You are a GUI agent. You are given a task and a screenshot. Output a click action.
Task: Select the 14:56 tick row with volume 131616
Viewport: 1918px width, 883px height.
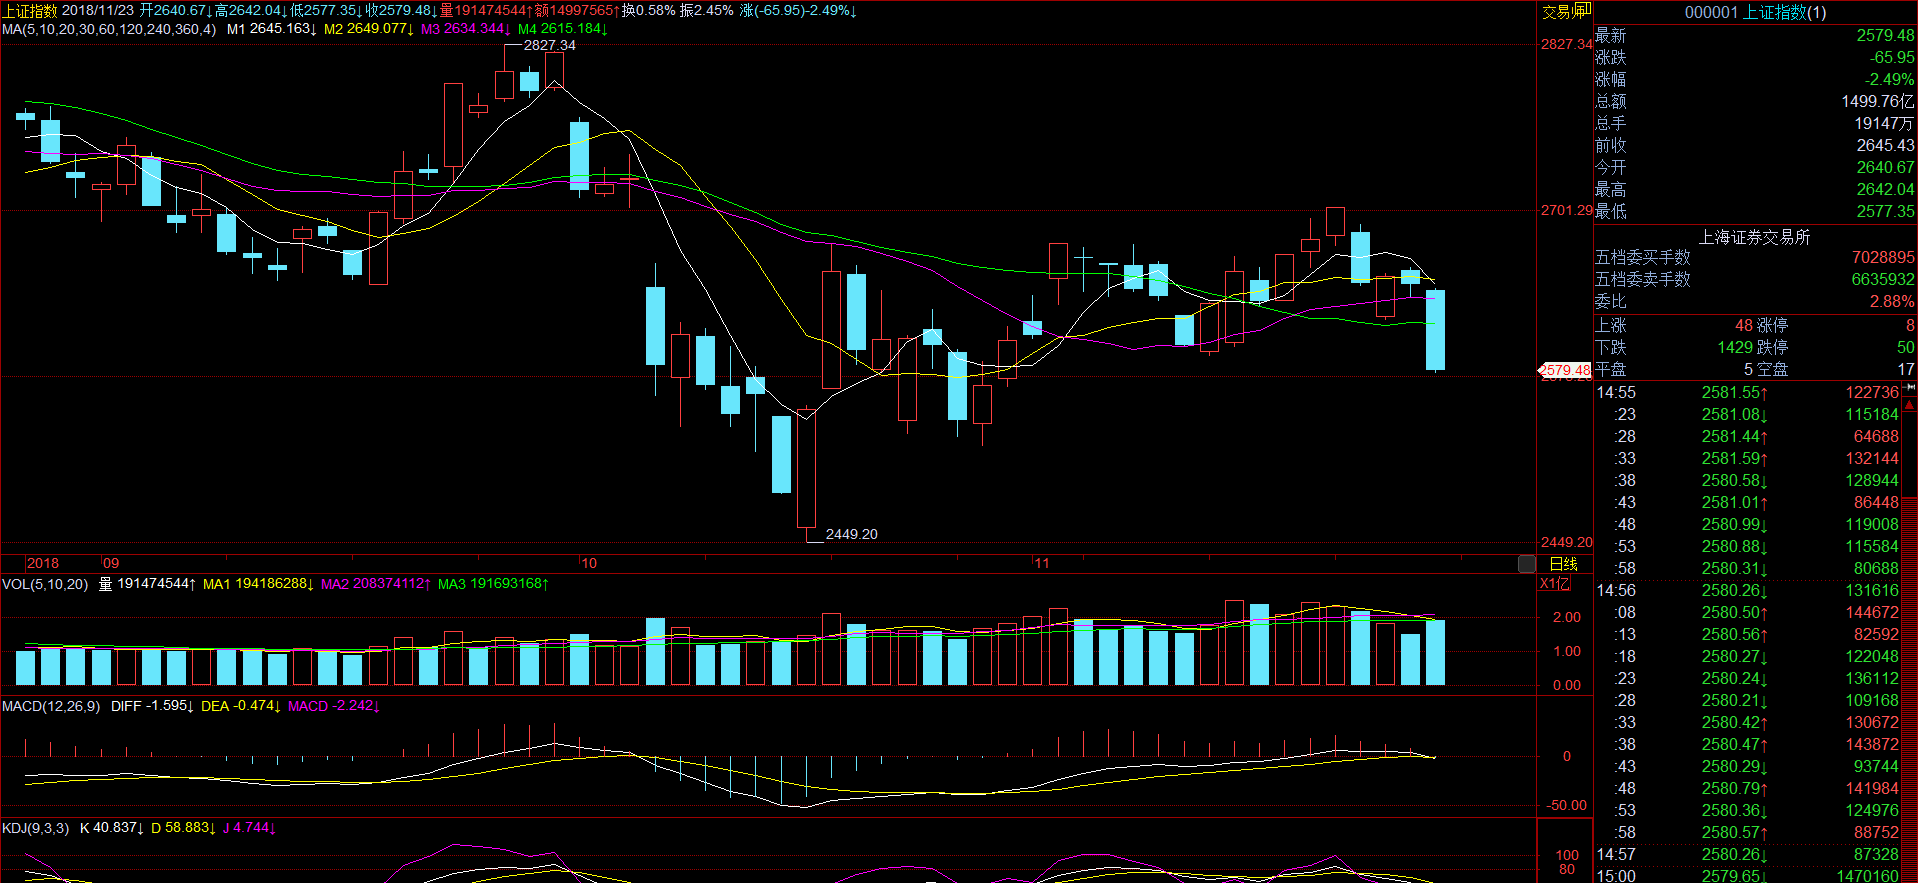tap(1747, 590)
